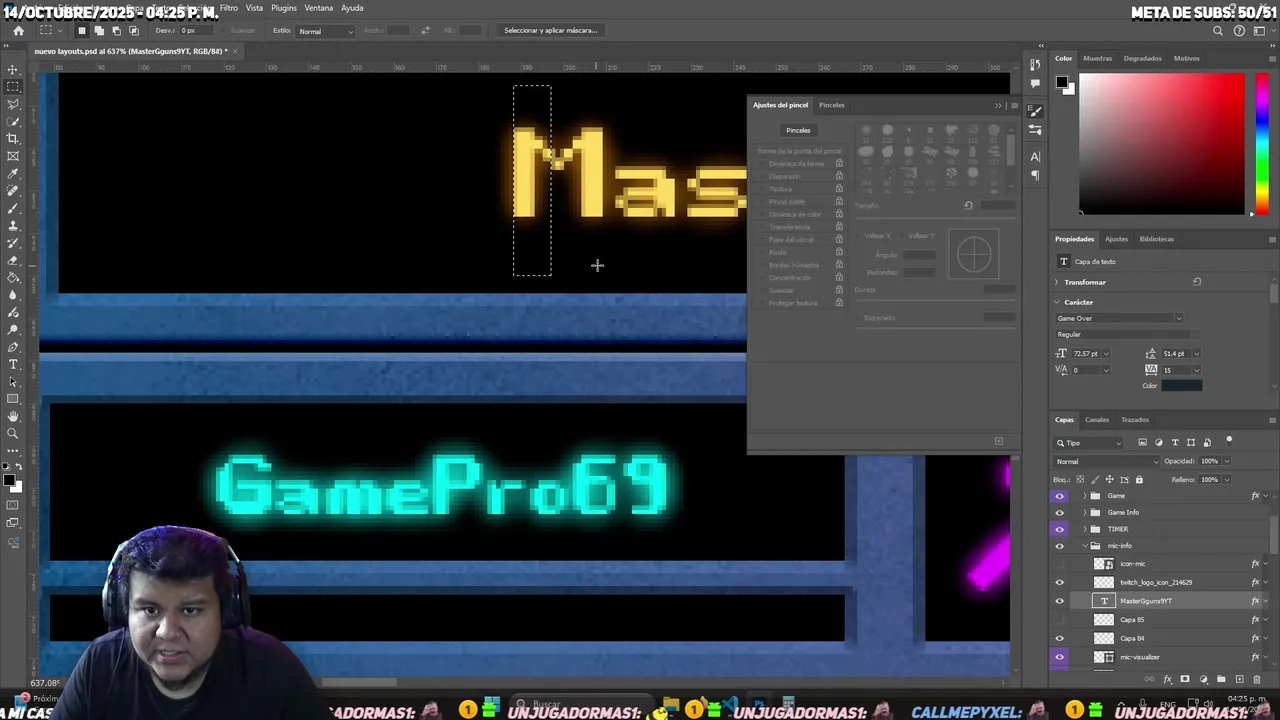The image size is (1280, 720).
Task: Switch to the Ajustes tab
Action: (x=1116, y=239)
